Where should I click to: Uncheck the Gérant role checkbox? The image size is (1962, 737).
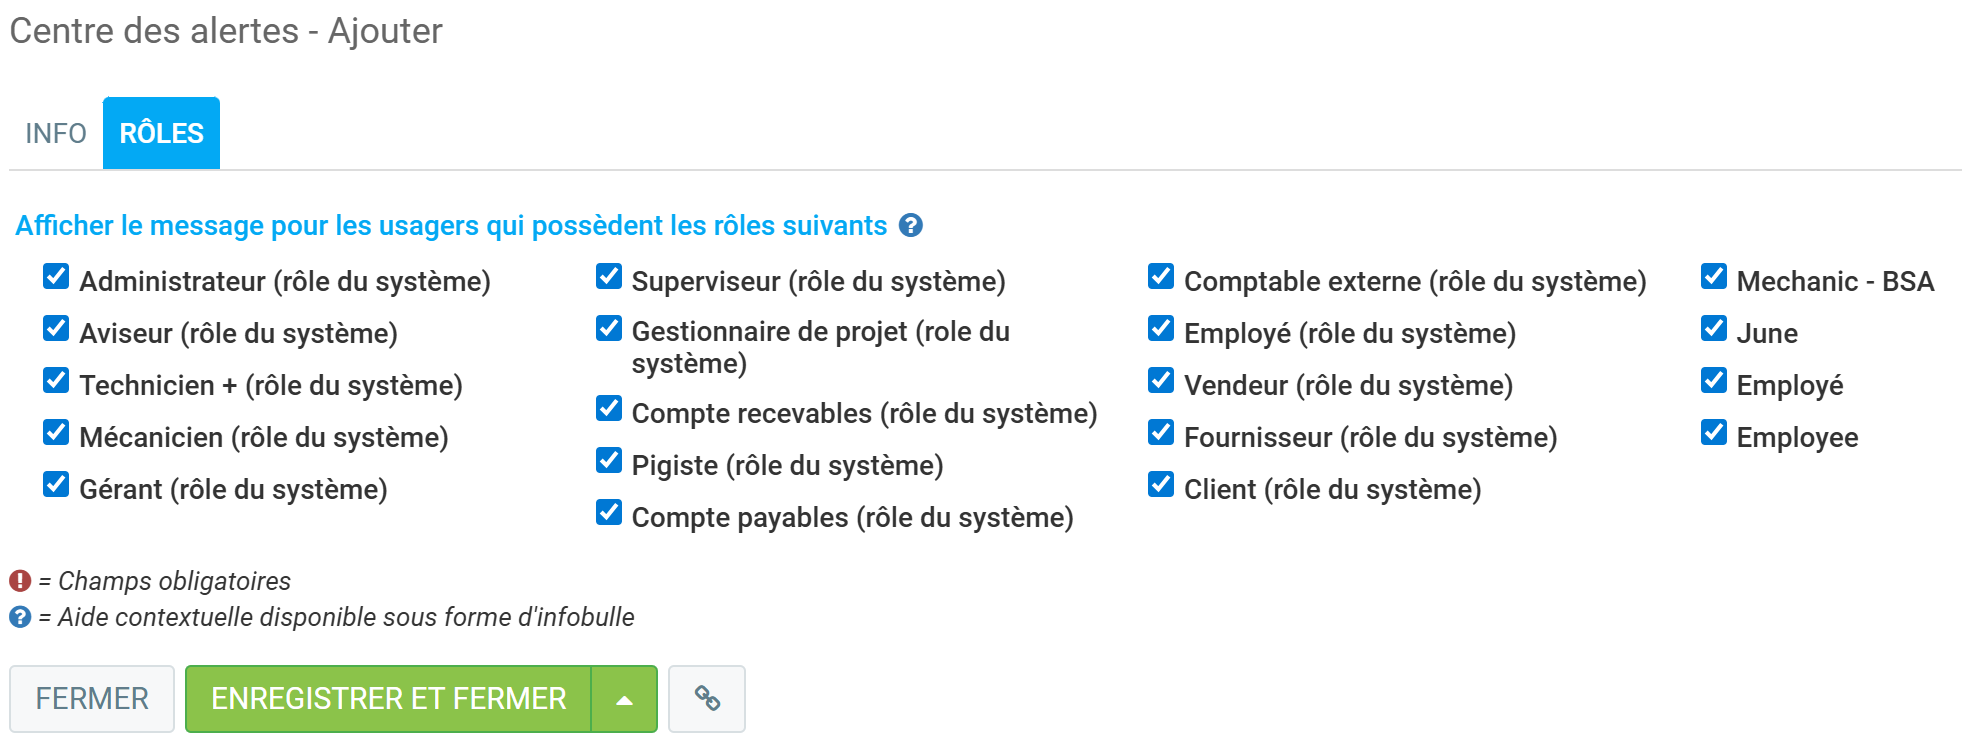pyautogui.click(x=56, y=485)
